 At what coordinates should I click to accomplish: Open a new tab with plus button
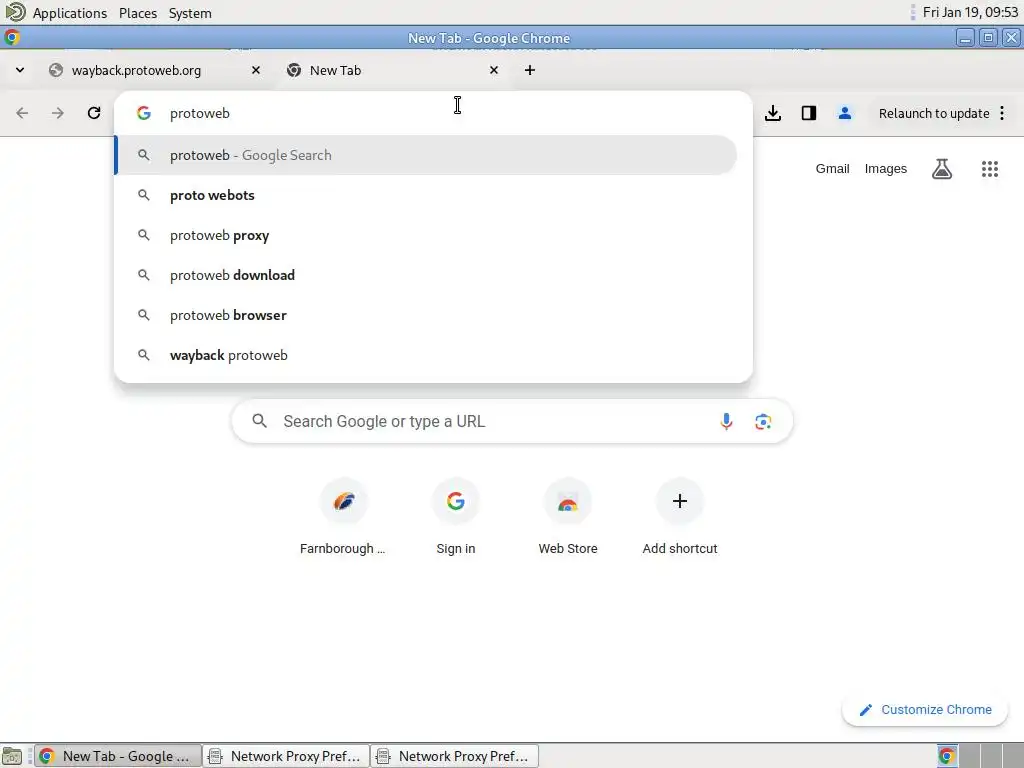tap(530, 70)
